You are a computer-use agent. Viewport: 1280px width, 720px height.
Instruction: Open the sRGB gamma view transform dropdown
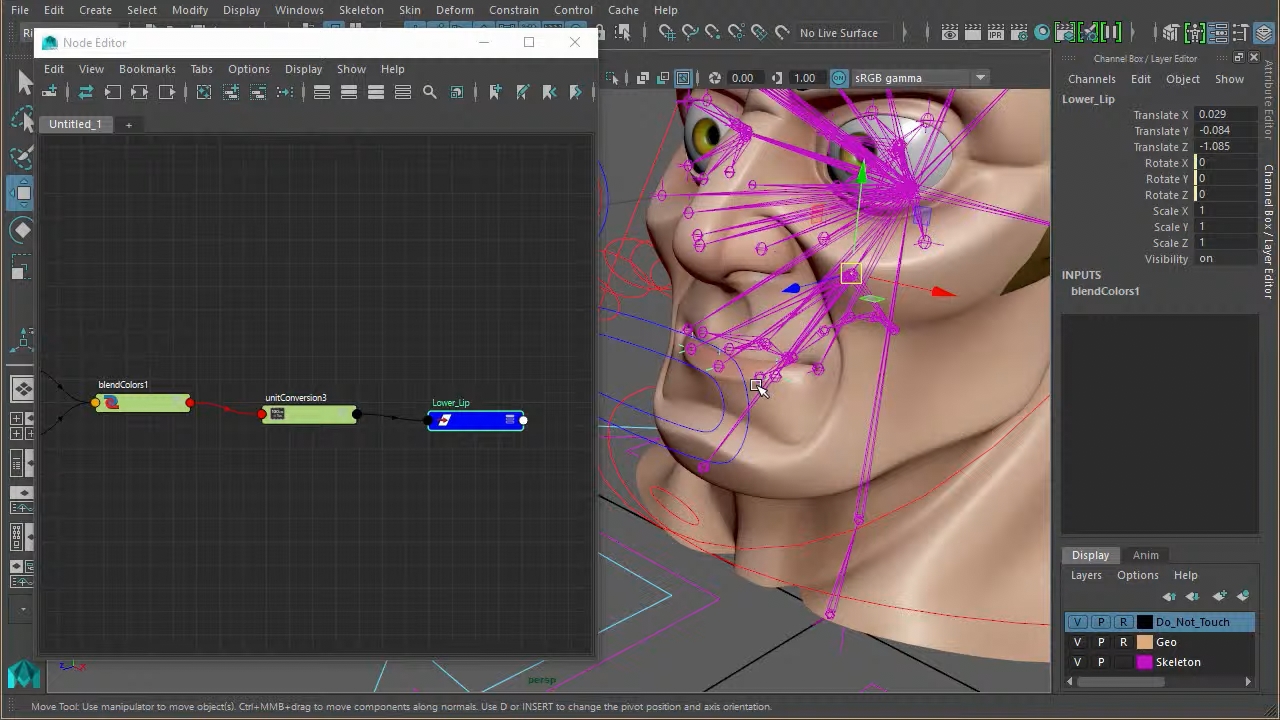click(980, 78)
